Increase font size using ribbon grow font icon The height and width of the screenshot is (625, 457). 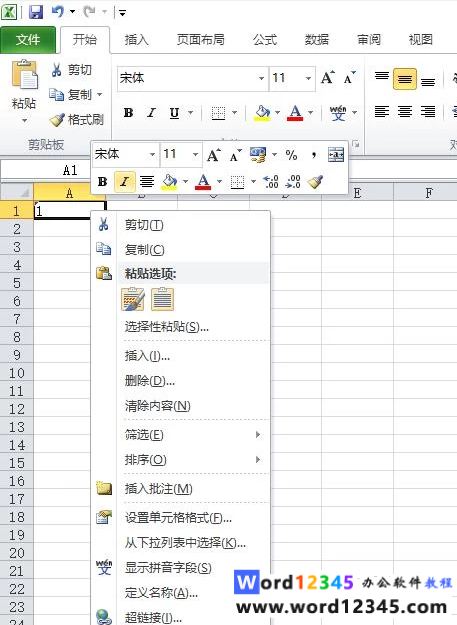[x=328, y=77]
